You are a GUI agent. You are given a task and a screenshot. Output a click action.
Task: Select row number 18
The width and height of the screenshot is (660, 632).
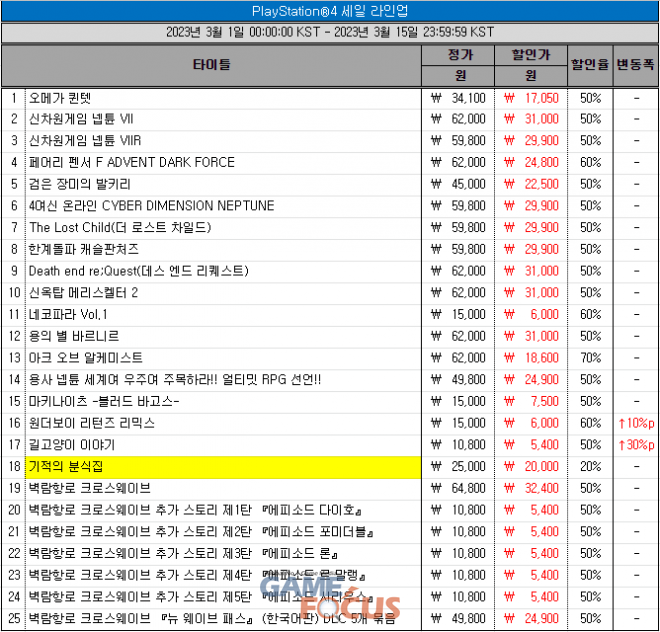[14, 467]
